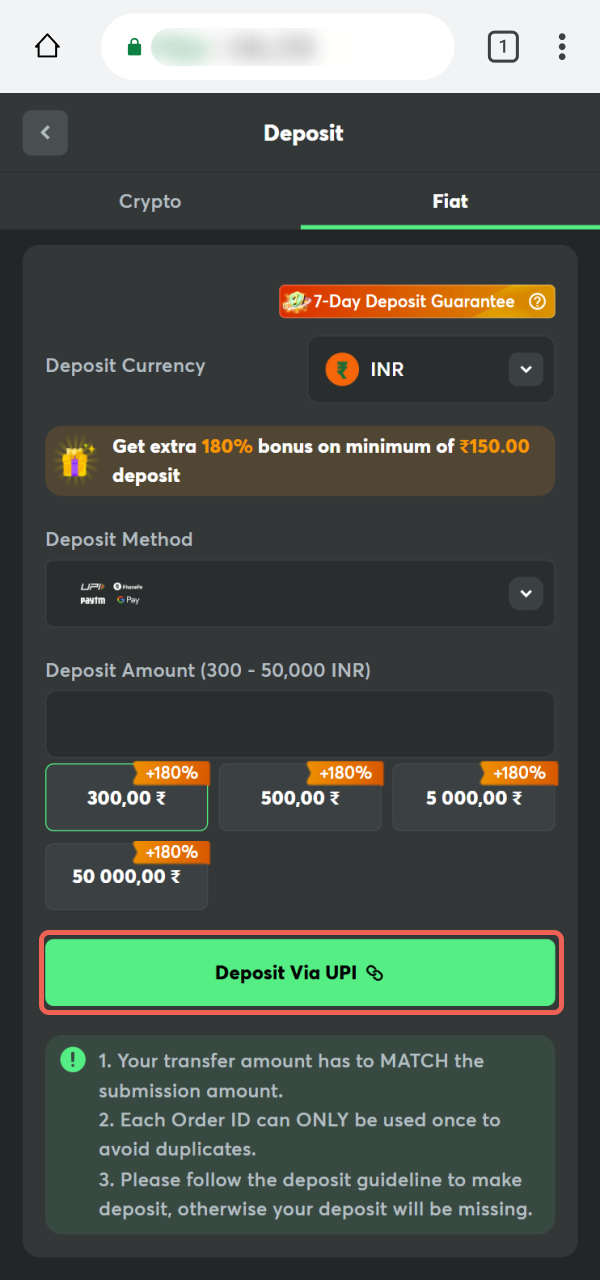
Task: Click the padlock icon in the address bar
Action: tap(134, 46)
